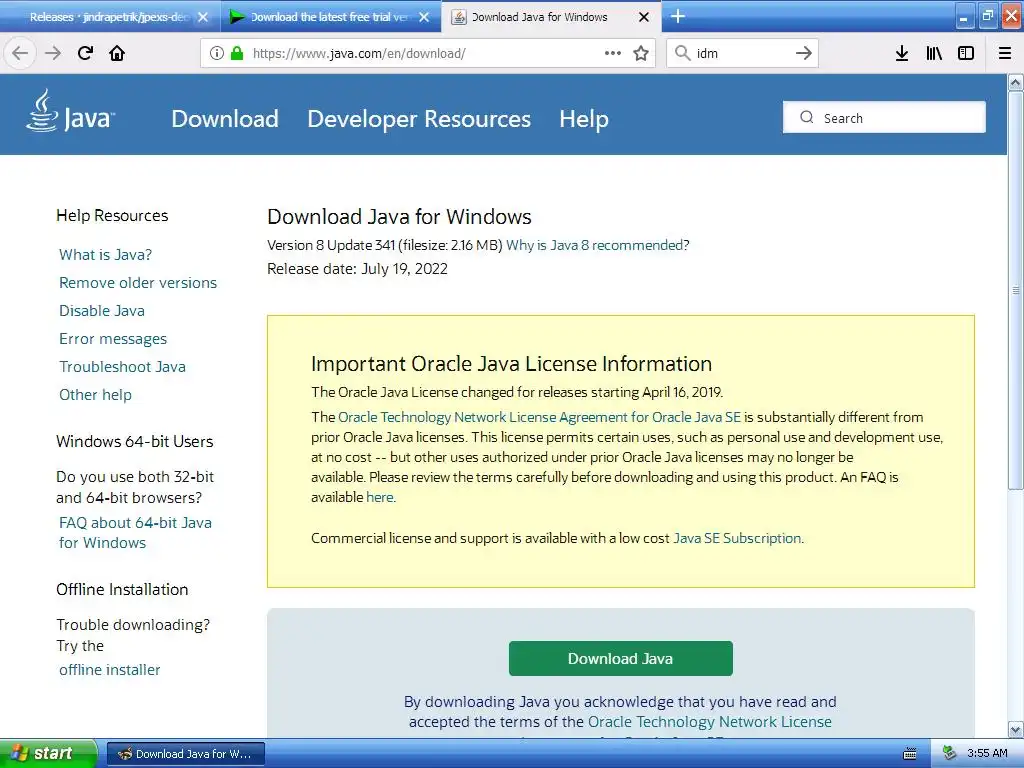This screenshot has height=768, width=1024.
Task: Submit browser search with the arrow
Action: coord(804,53)
